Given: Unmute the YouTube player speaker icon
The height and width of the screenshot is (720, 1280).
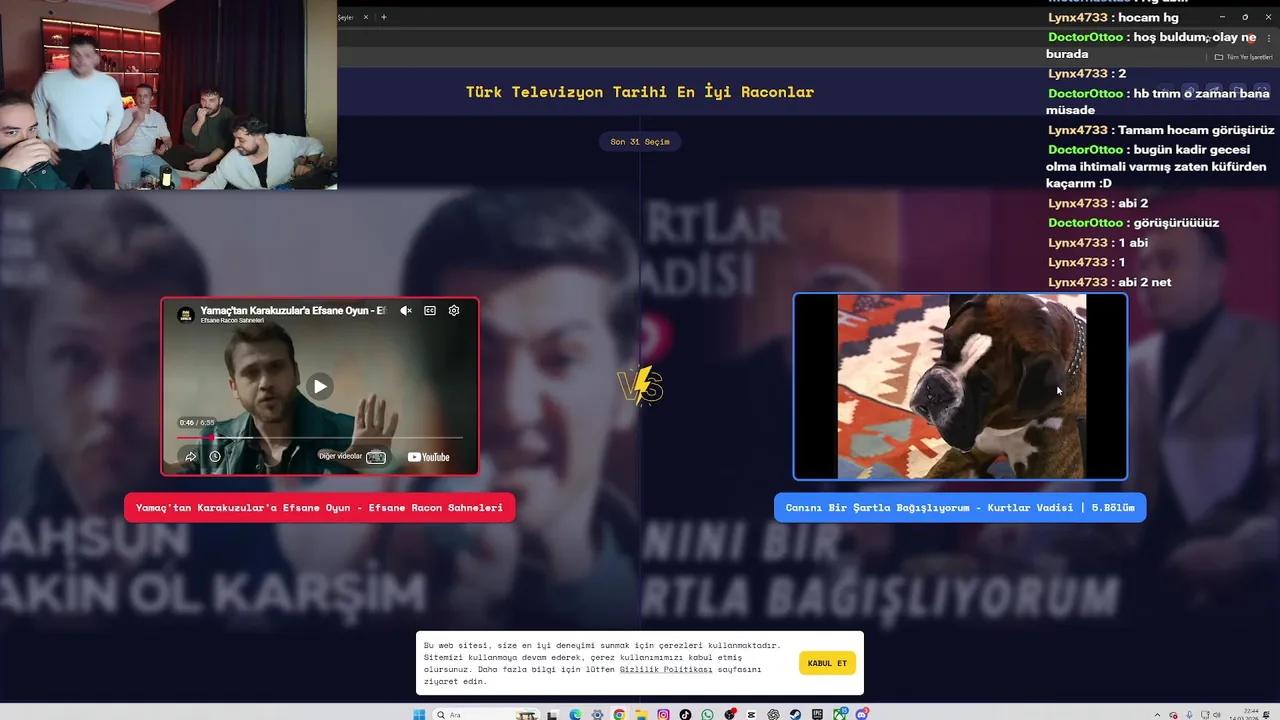Looking at the screenshot, I should pos(406,311).
